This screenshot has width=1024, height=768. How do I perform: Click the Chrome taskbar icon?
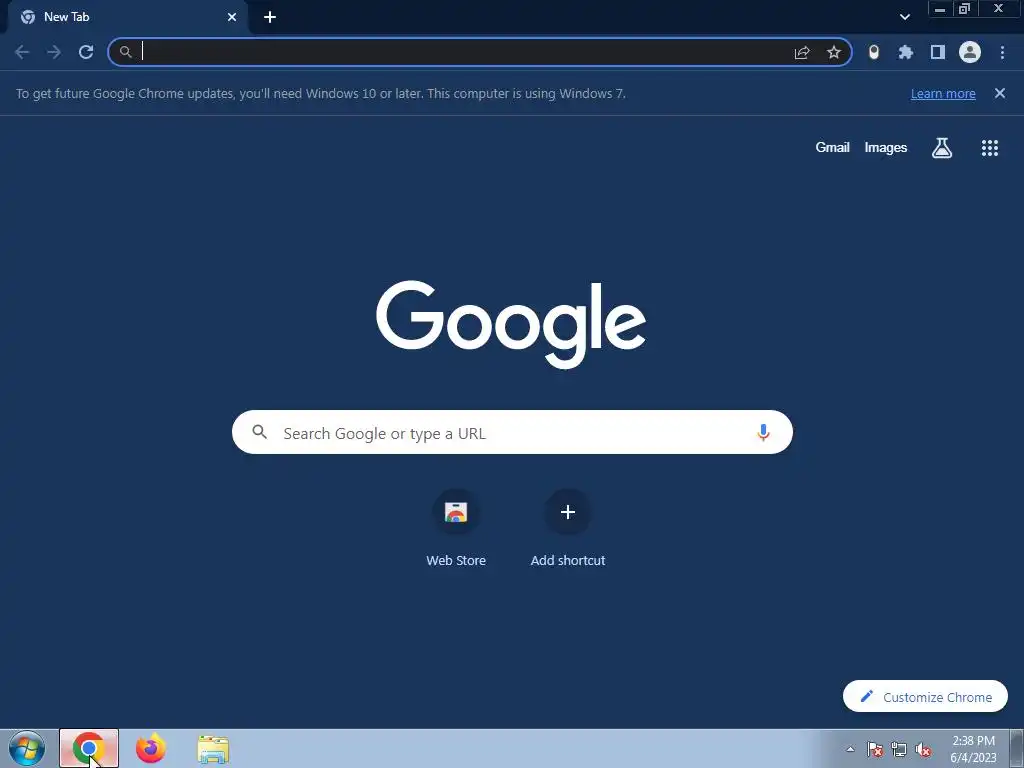[89, 748]
